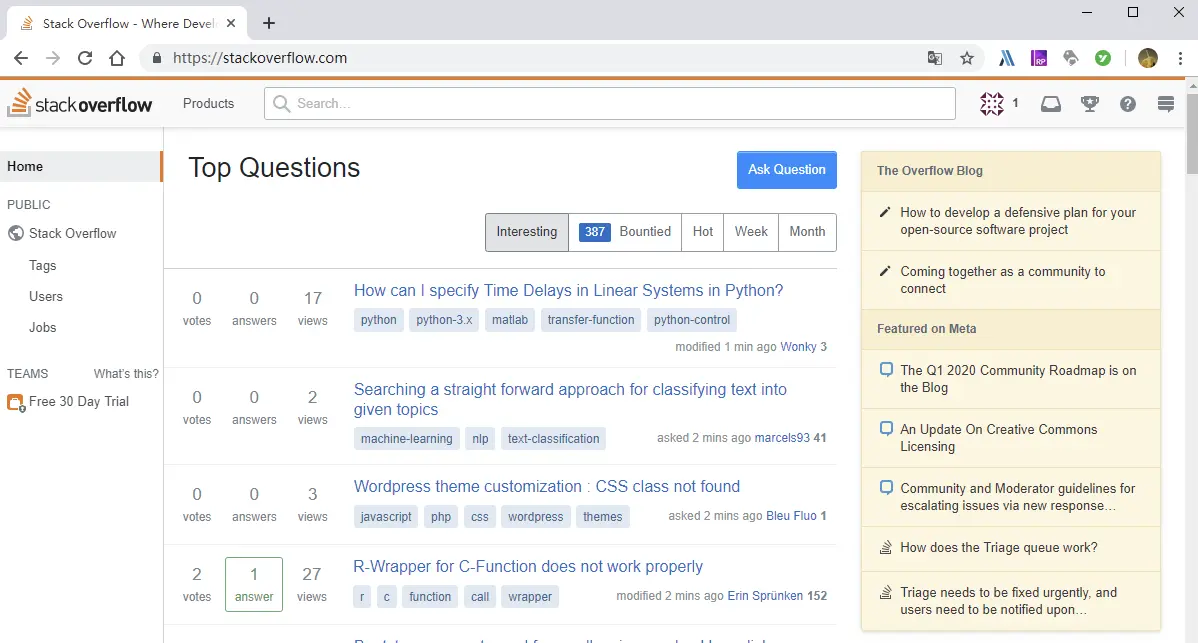Click the transfer-function tag
This screenshot has height=643, width=1198.
[x=591, y=320]
